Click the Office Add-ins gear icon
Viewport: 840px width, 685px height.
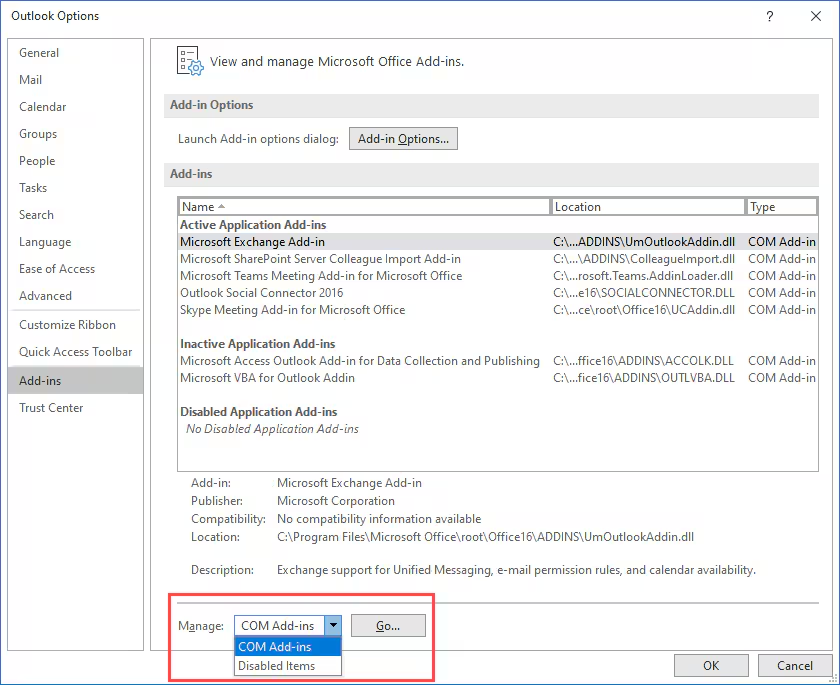(x=189, y=61)
